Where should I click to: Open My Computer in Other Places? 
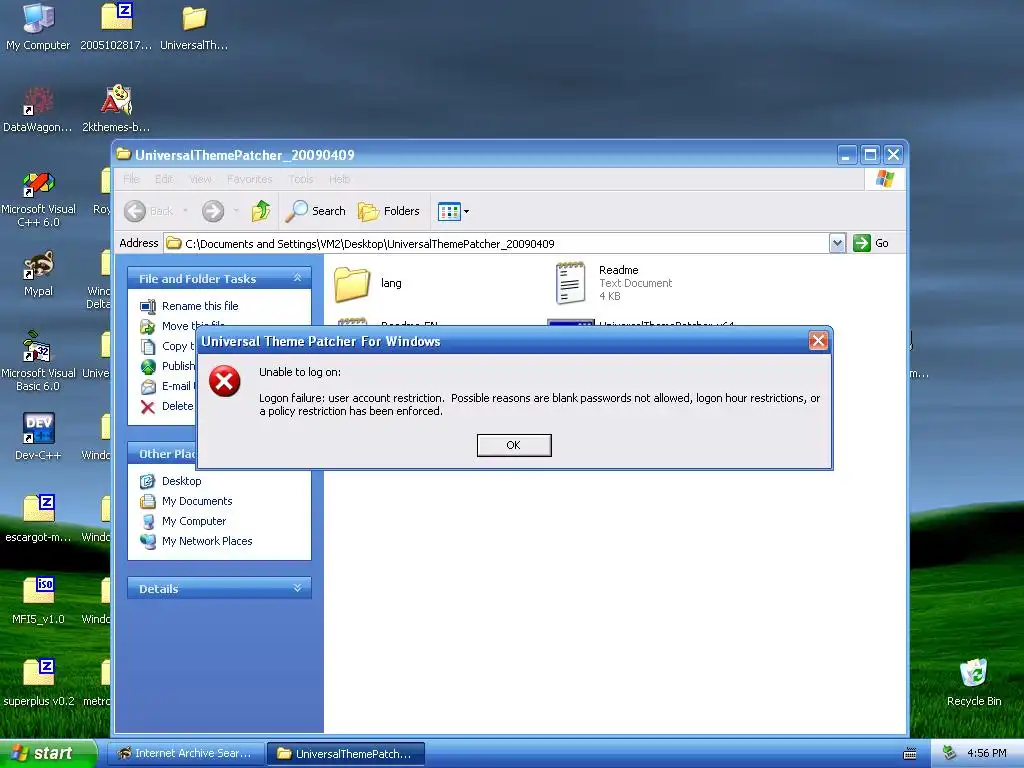(194, 521)
